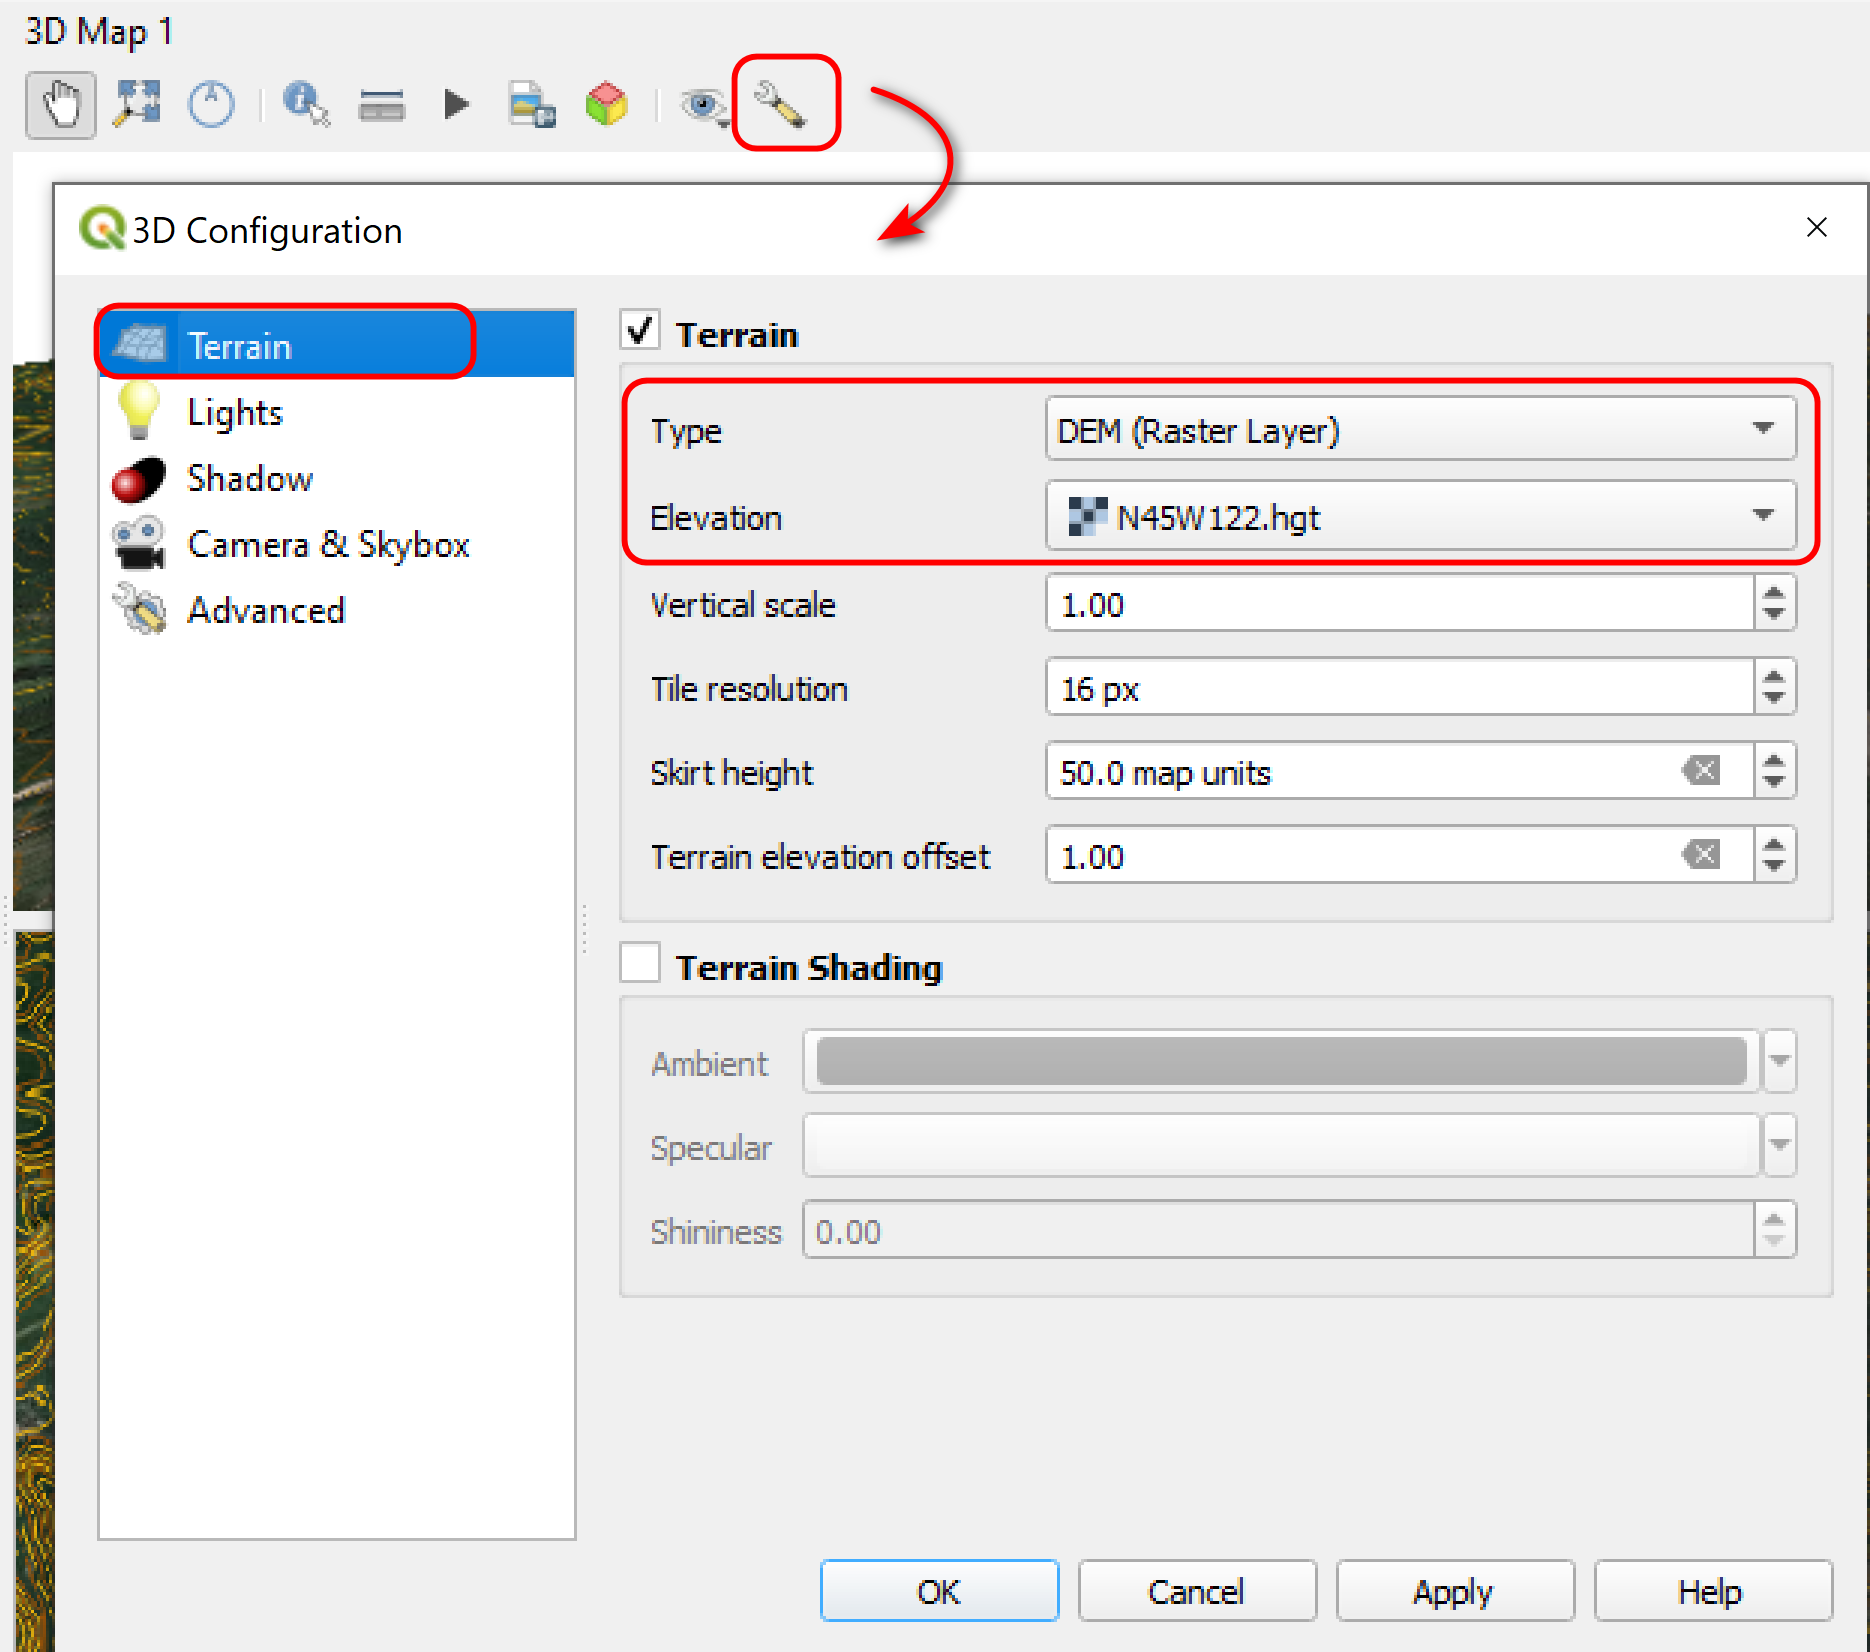Click the save as image icon

click(x=531, y=104)
